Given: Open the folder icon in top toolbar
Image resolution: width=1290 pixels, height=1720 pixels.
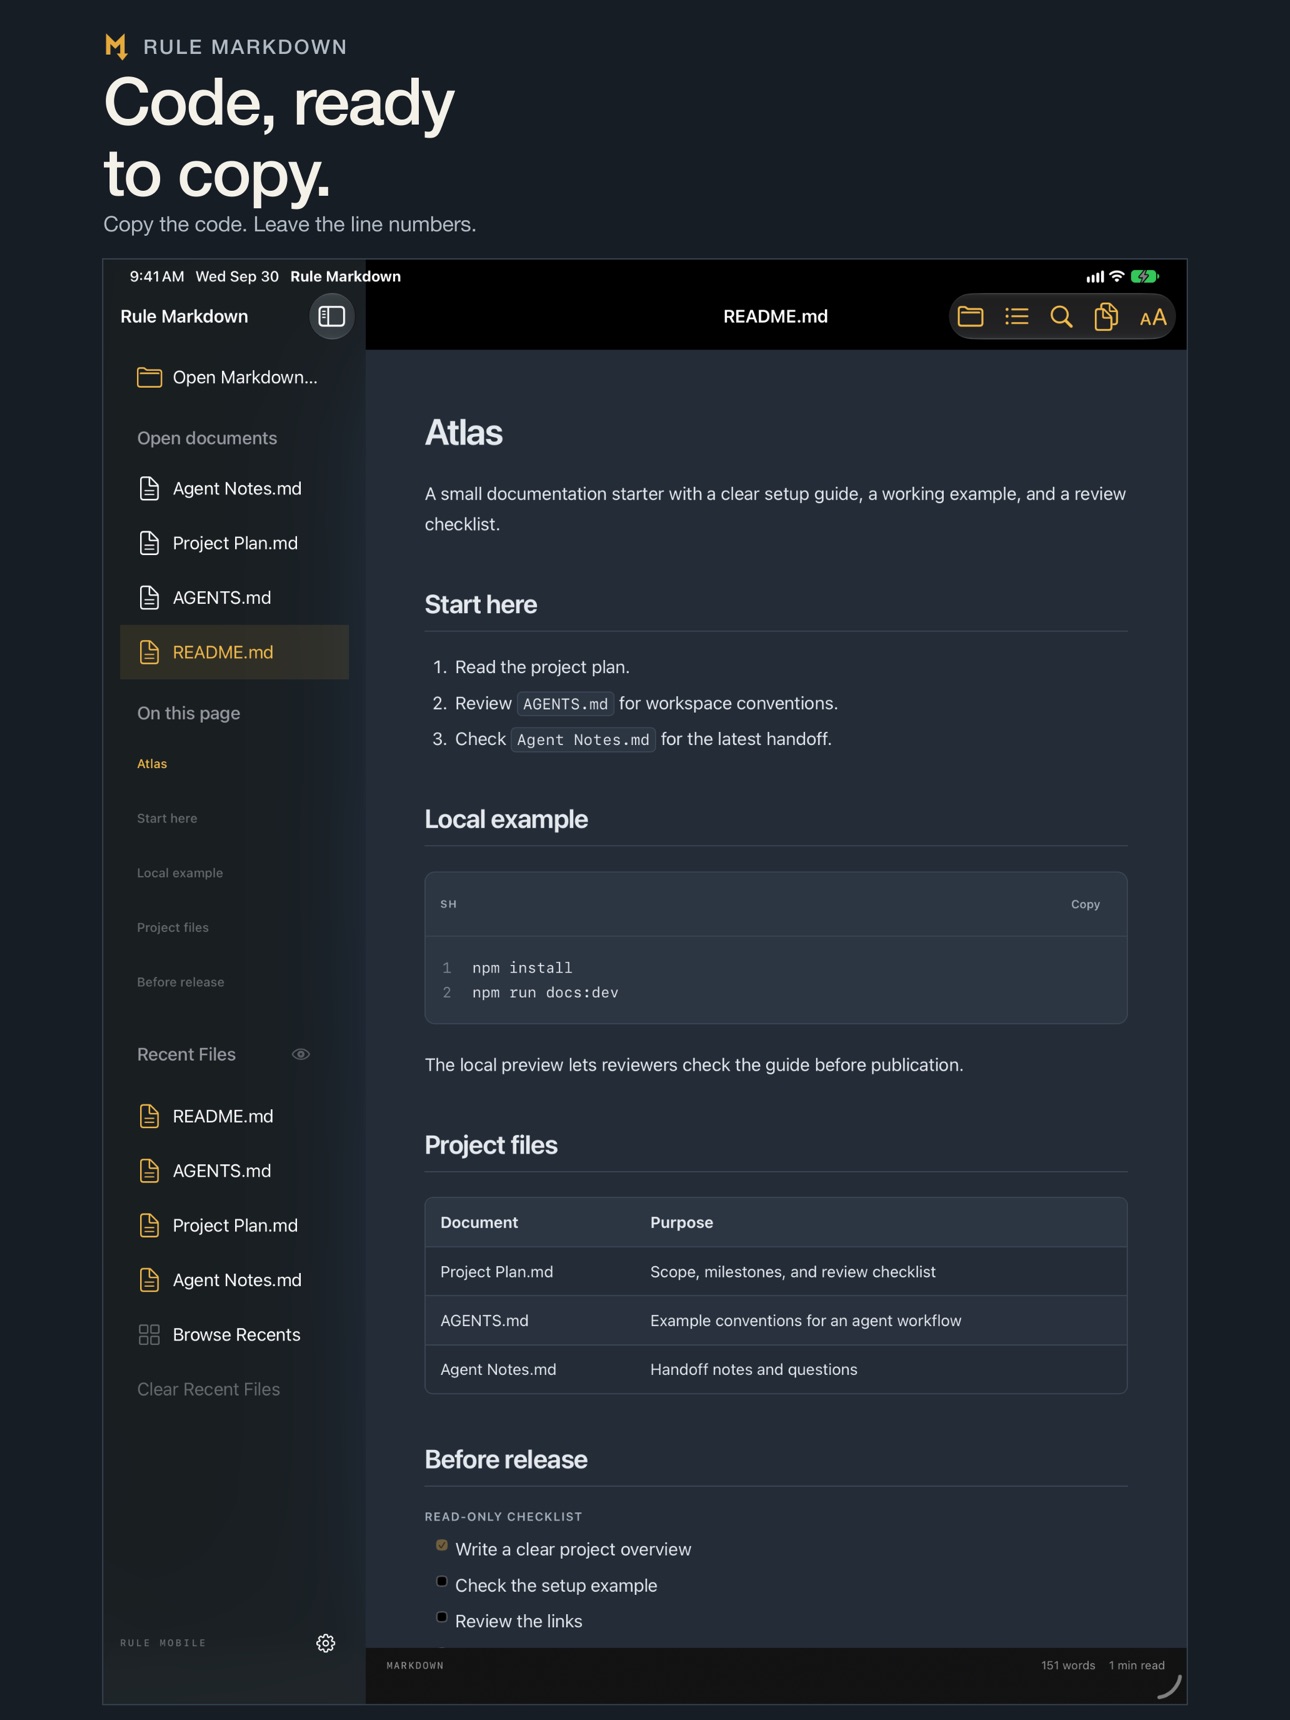Looking at the screenshot, I should (970, 317).
